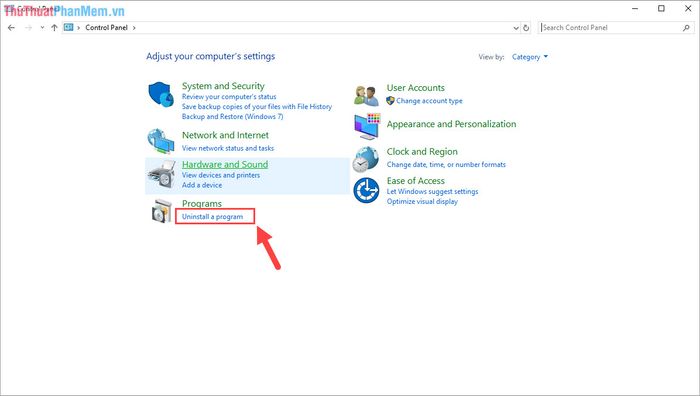Image resolution: width=700 pixels, height=396 pixels.
Task: Open Backup and Restore (Windows 7) link
Action: tap(232, 117)
